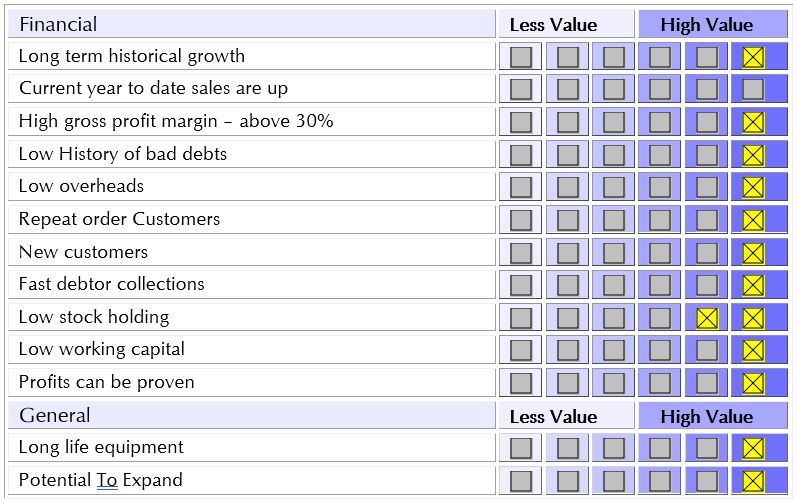Uncheck the fifth checkbox in Low stock holding row
796x501 pixels.
point(707,318)
